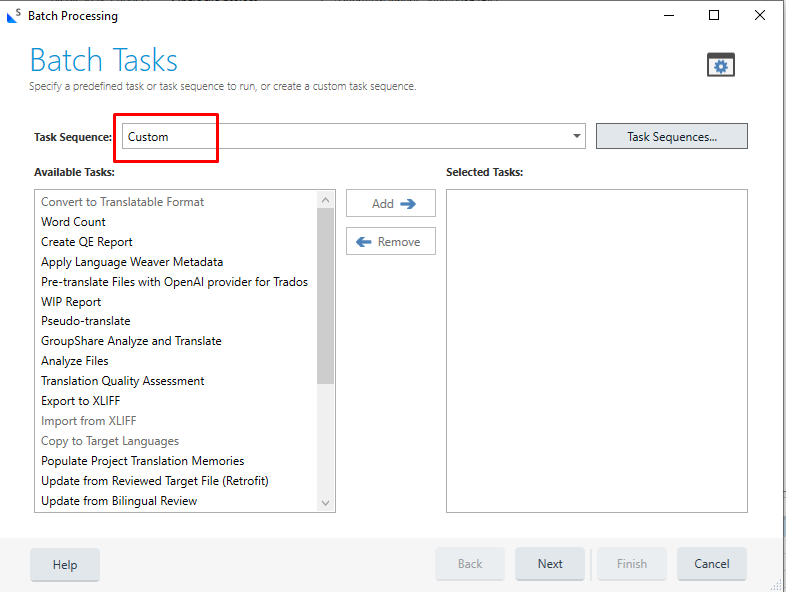Screen dimensions: 786x592
Task: Choose the Export to XLIFF task
Action: [x=80, y=401]
